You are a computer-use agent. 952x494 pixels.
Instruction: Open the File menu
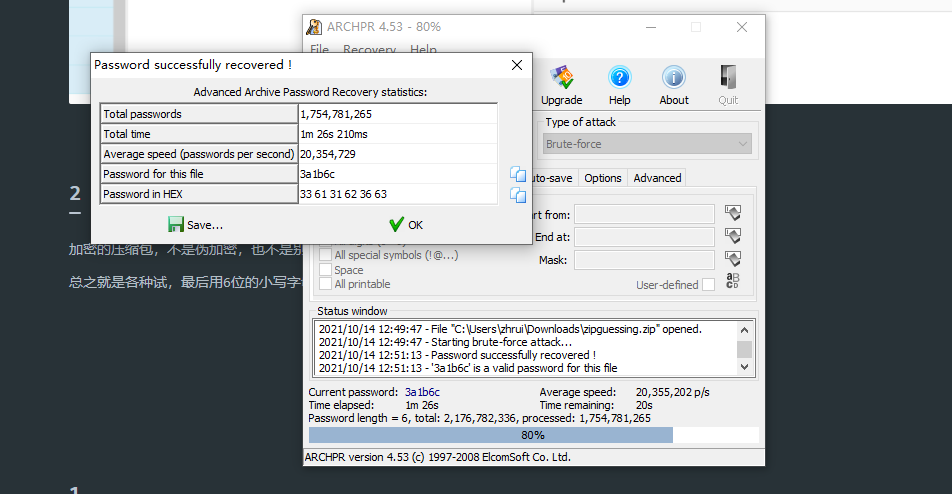(319, 49)
